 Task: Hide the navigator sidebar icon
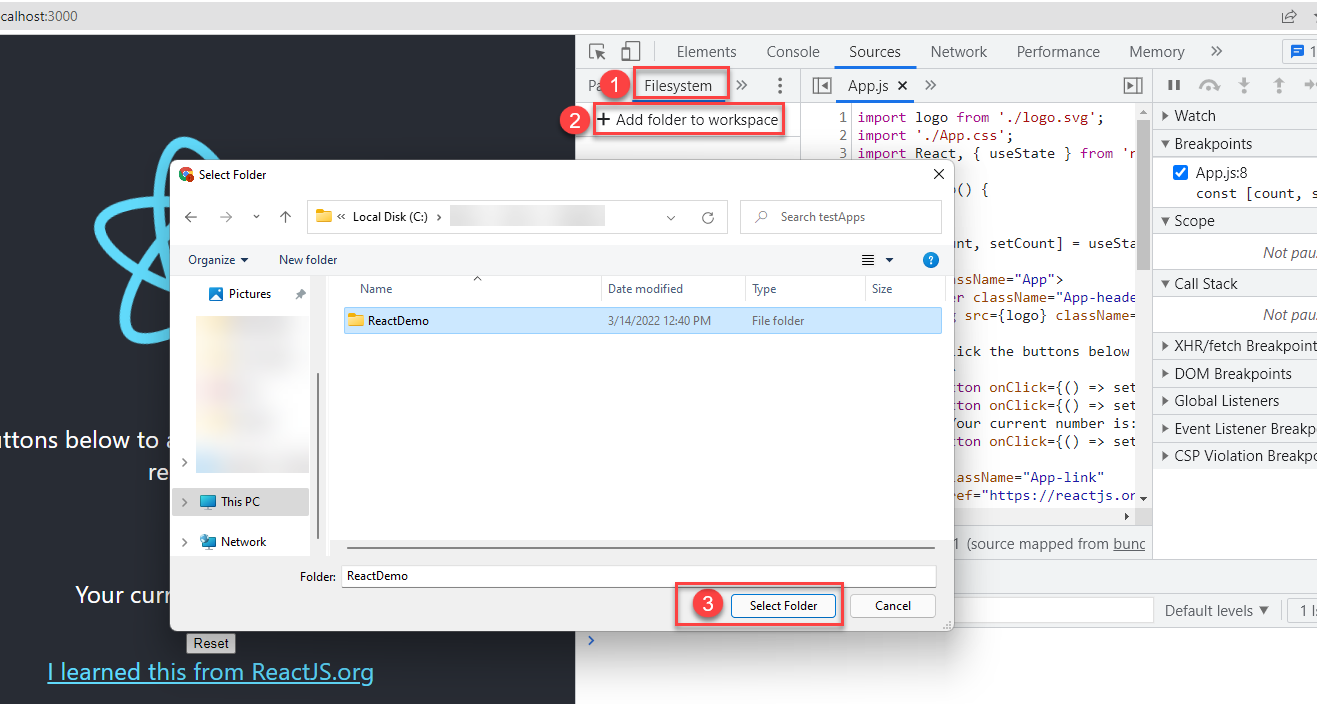[822, 86]
